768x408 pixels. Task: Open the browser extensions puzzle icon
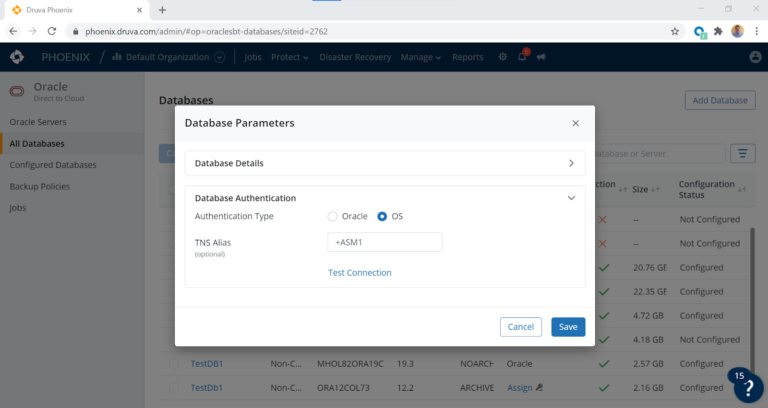[718, 31]
